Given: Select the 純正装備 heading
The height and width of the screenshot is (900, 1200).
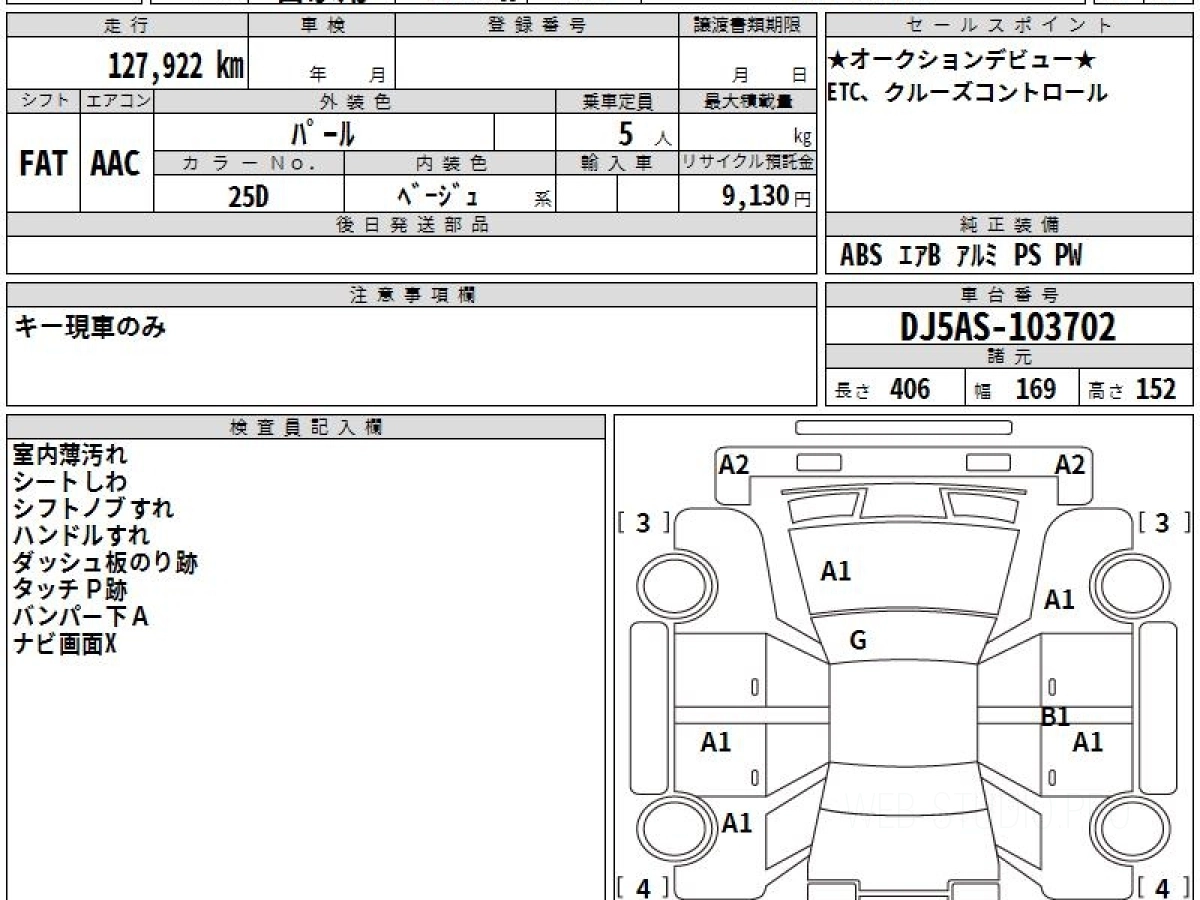Looking at the screenshot, I should click(x=1010, y=225).
